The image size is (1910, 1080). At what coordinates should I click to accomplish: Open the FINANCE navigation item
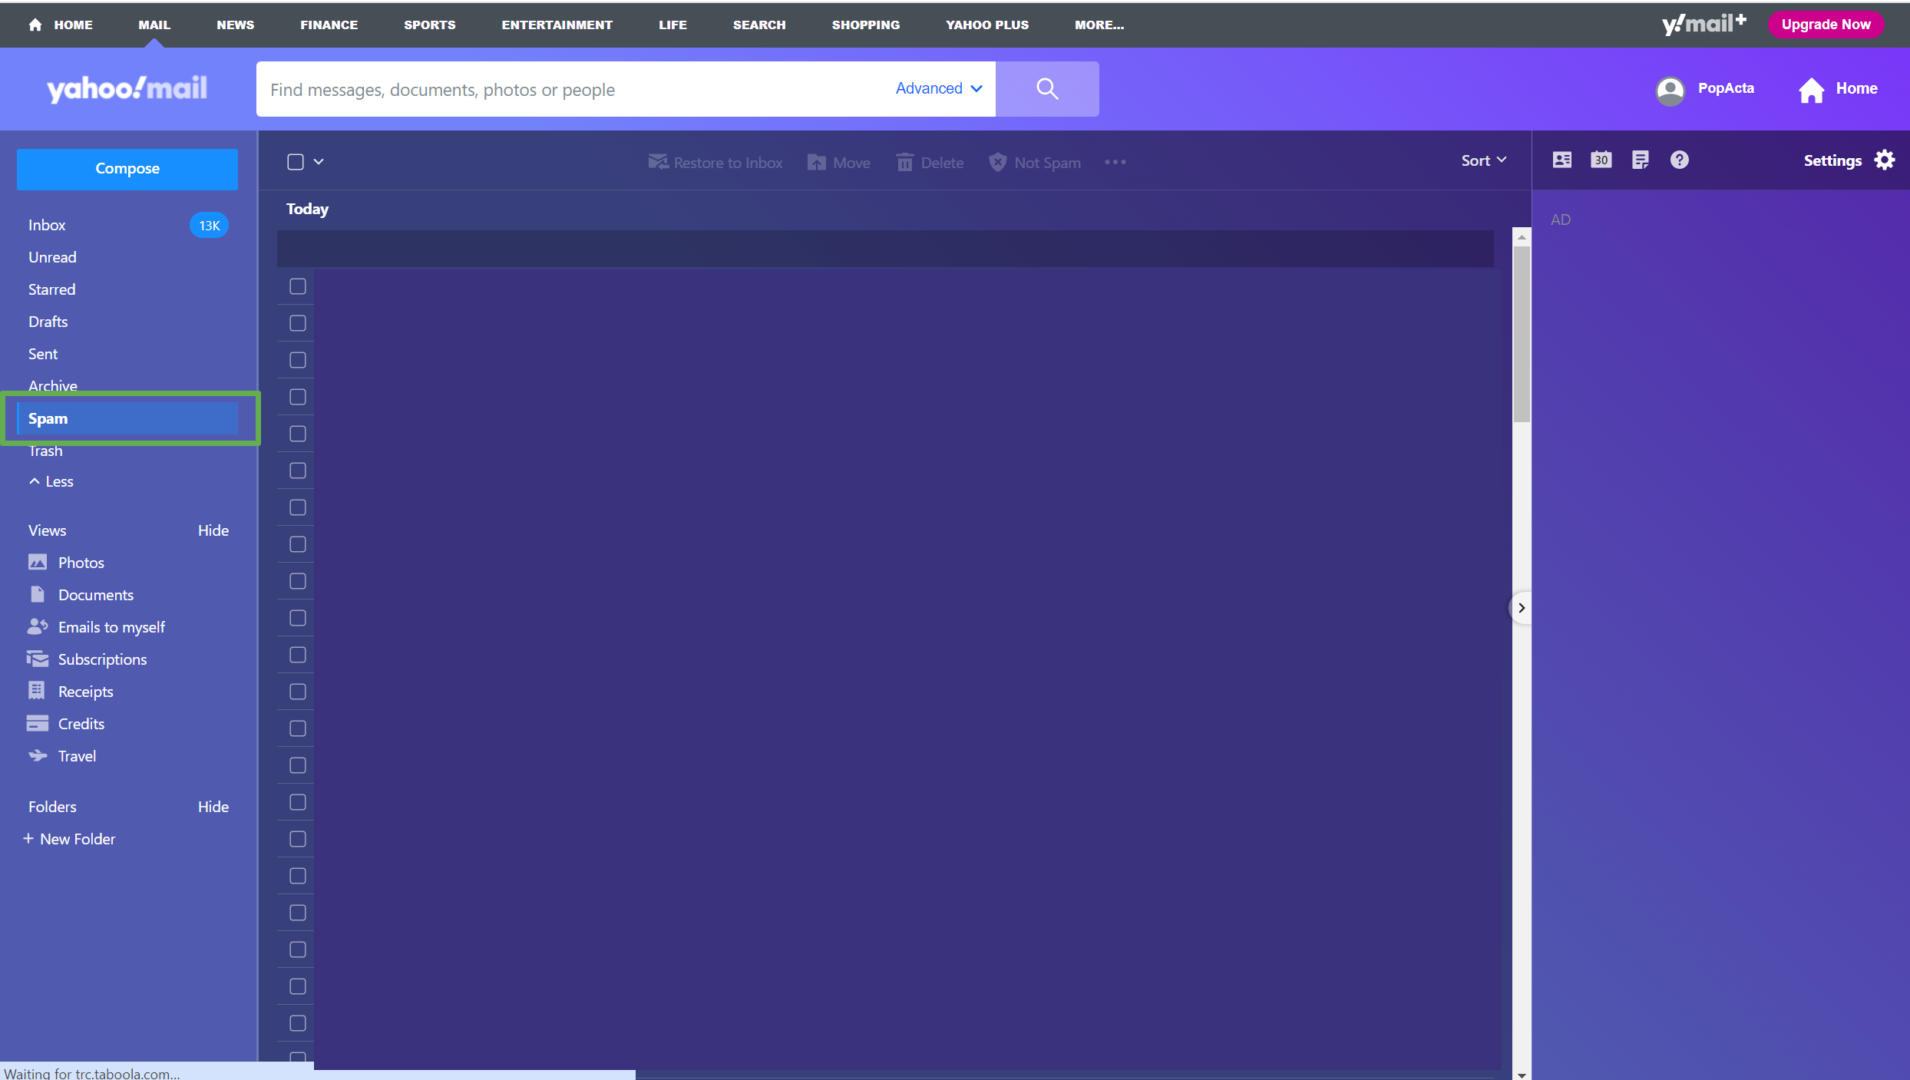[x=329, y=25]
